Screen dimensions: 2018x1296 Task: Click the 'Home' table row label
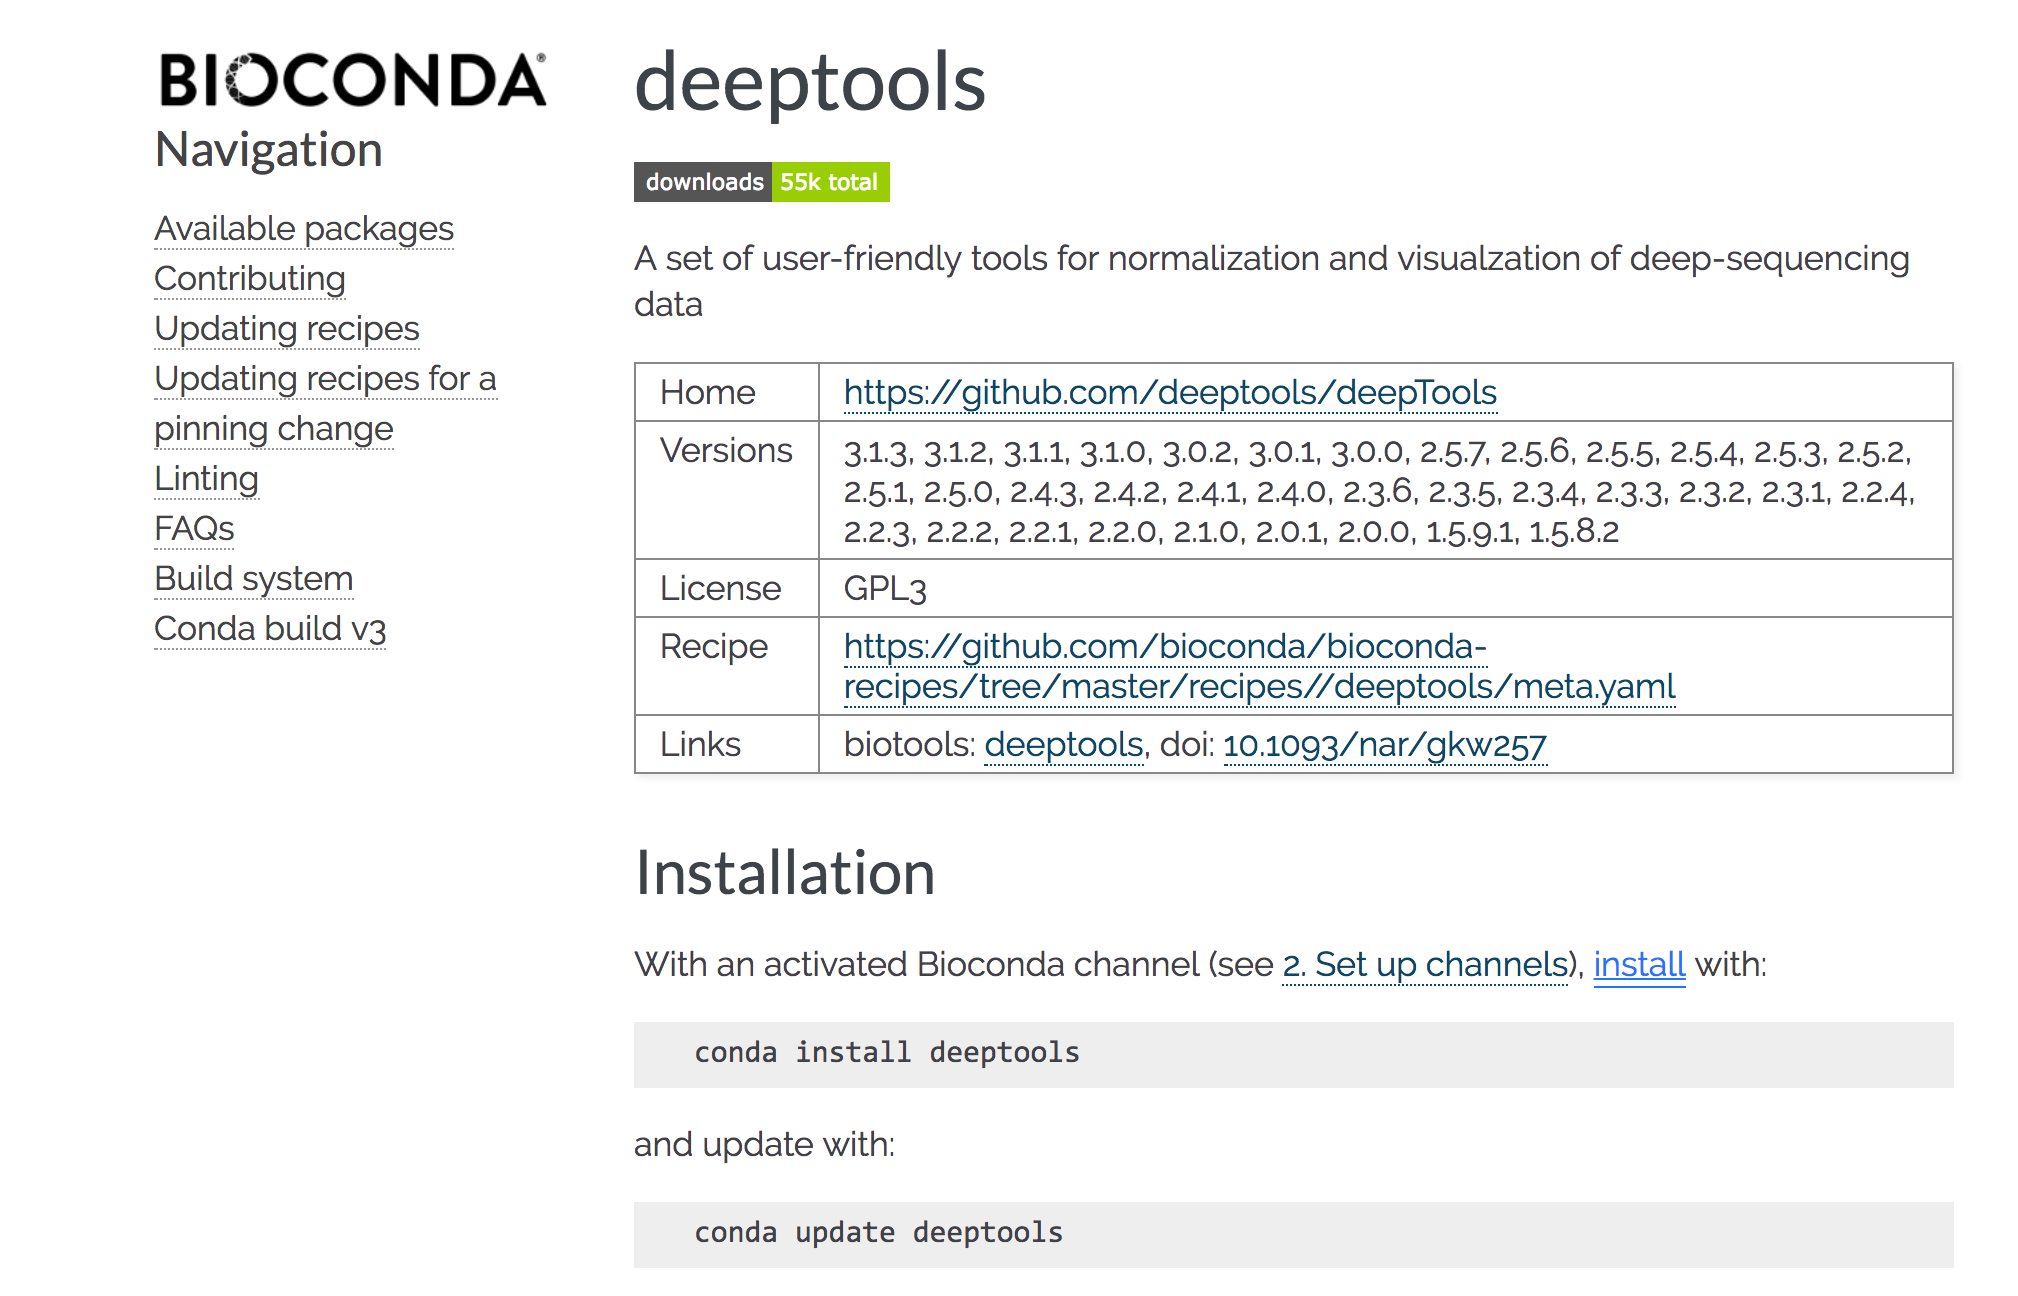point(708,393)
